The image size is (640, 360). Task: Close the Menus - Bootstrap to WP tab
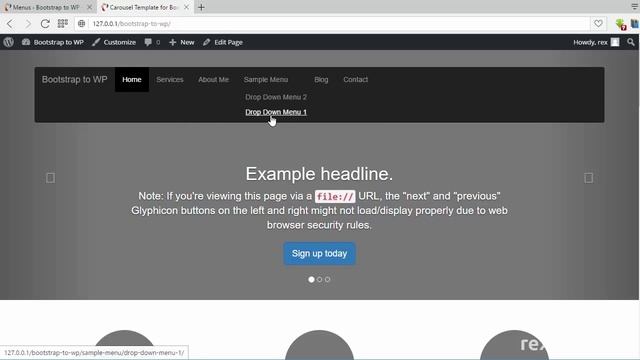pyautogui.click(x=89, y=7)
